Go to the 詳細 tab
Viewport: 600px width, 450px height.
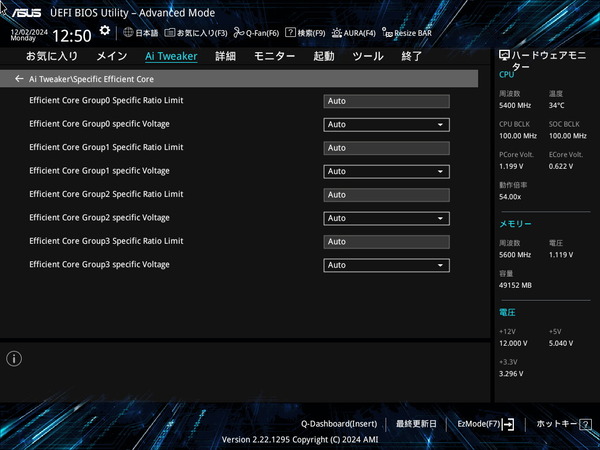tap(226, 56)
